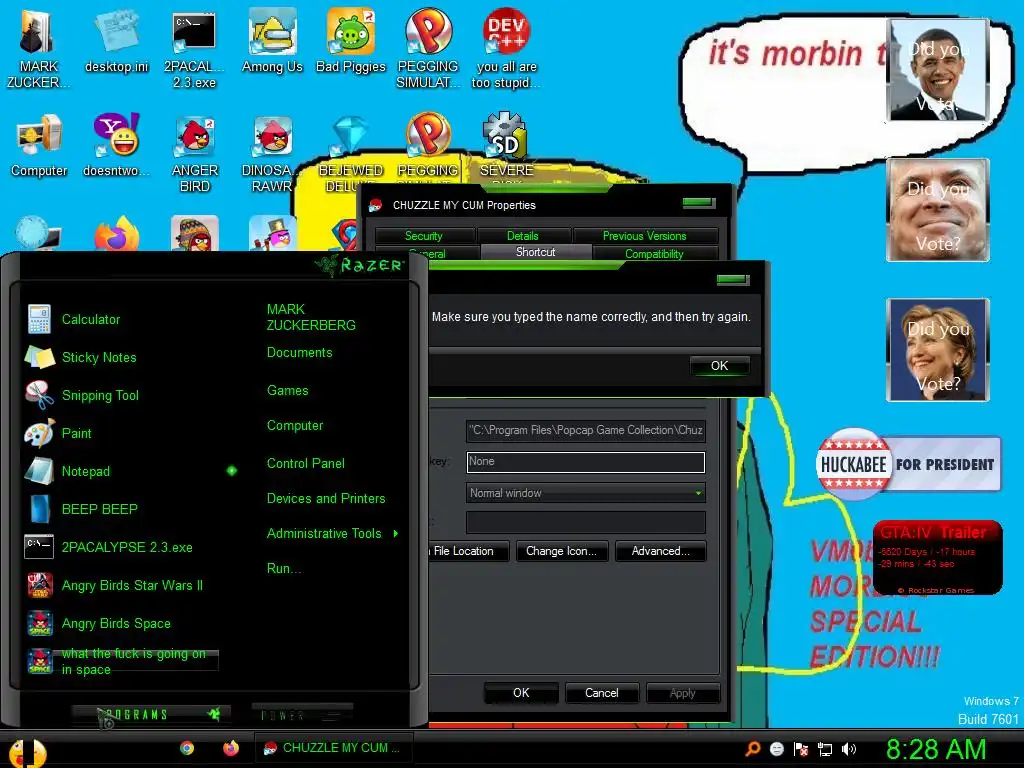The image size is (1024, 768).
Task: Click the Chrome icon on the taskbar
Action: pos(187,748)
